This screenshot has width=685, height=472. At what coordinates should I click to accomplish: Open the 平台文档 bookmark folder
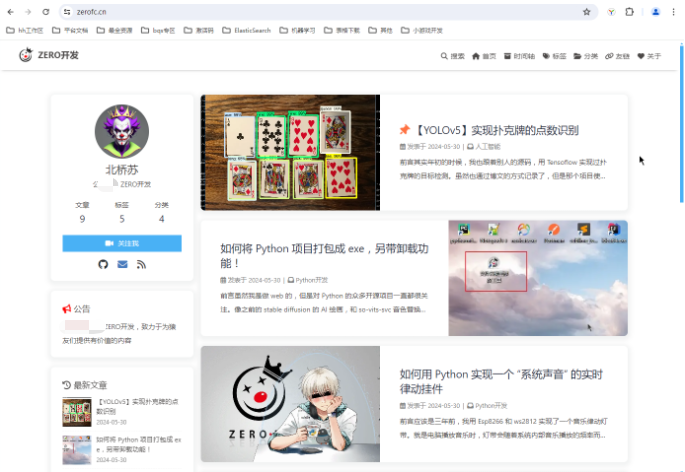click(x=70, y=30)
